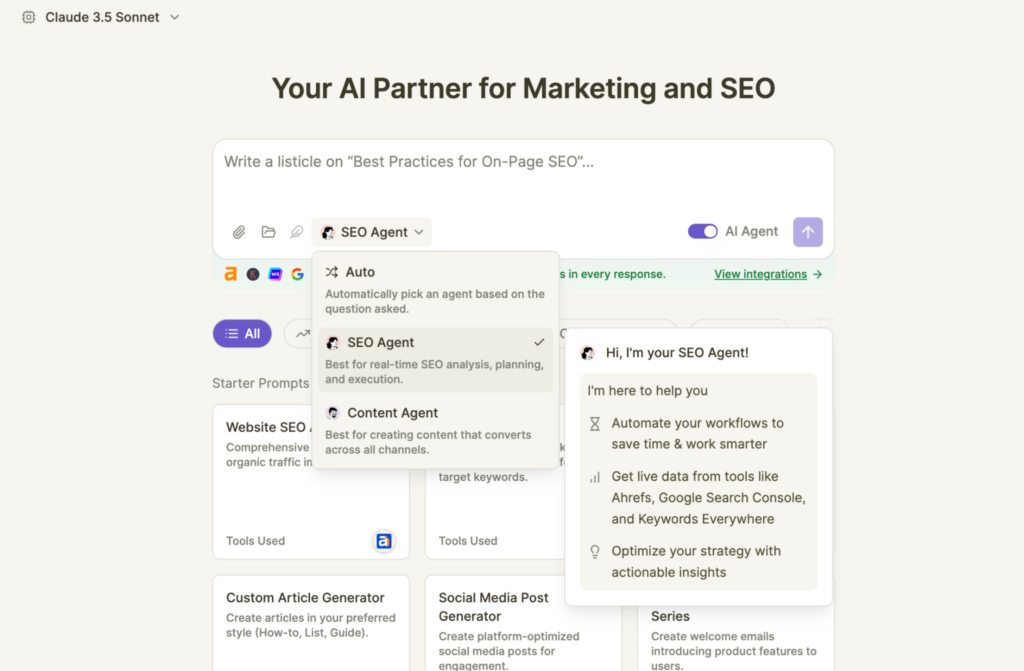Click the paperclip attach file icon
The height and width of the screenshot is (671, 1024).
coord(239,232)
